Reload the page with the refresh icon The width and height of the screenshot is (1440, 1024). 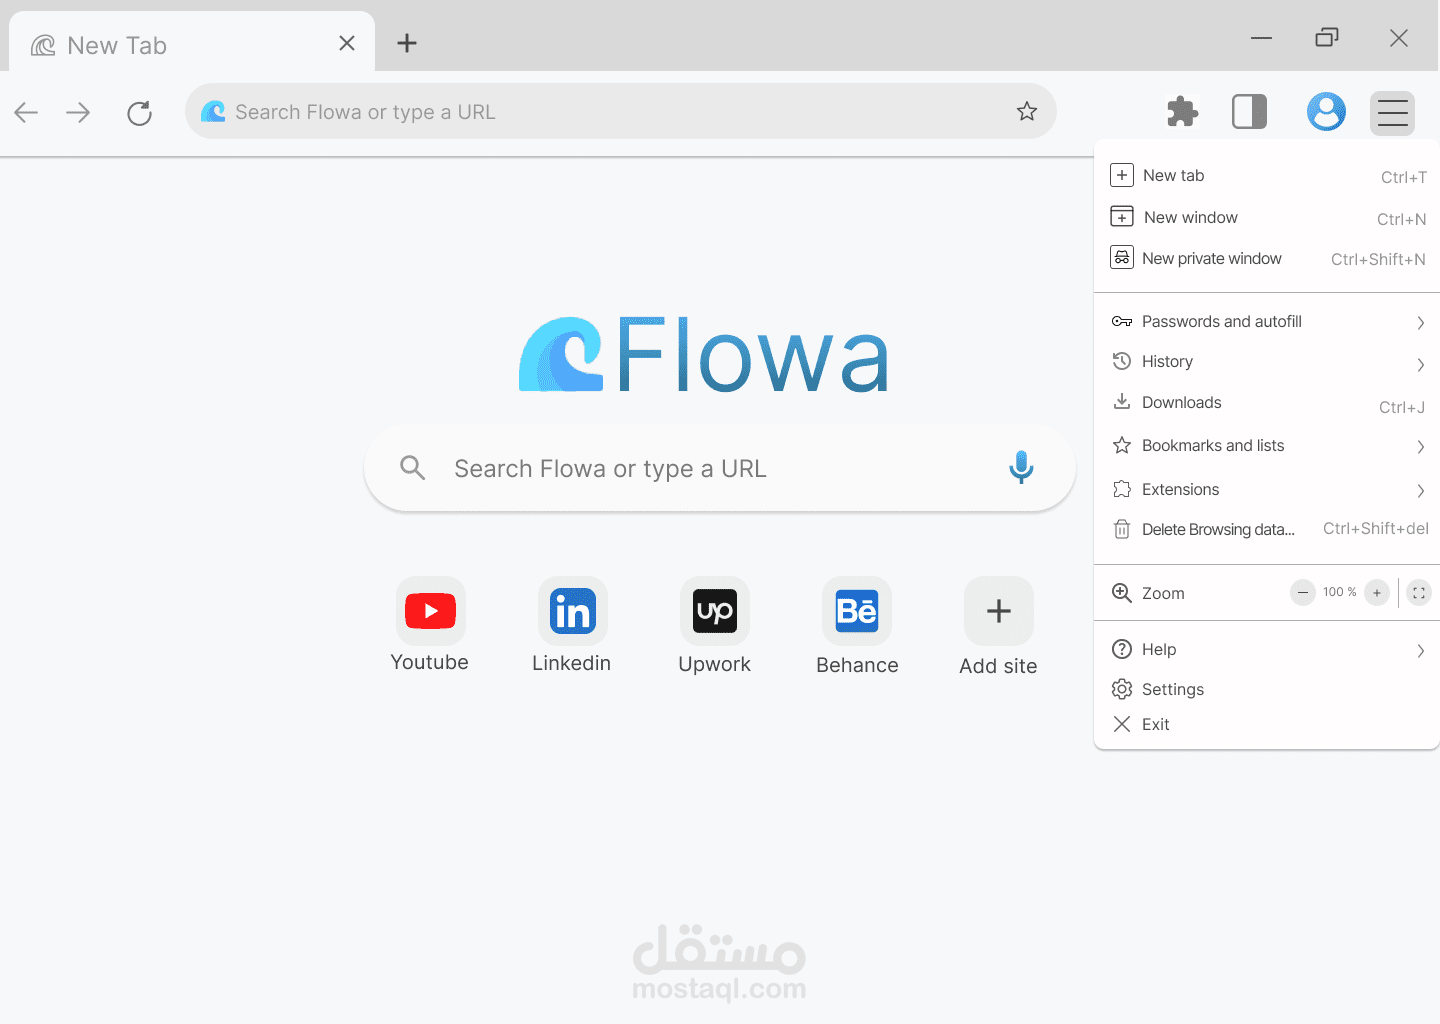140,113
